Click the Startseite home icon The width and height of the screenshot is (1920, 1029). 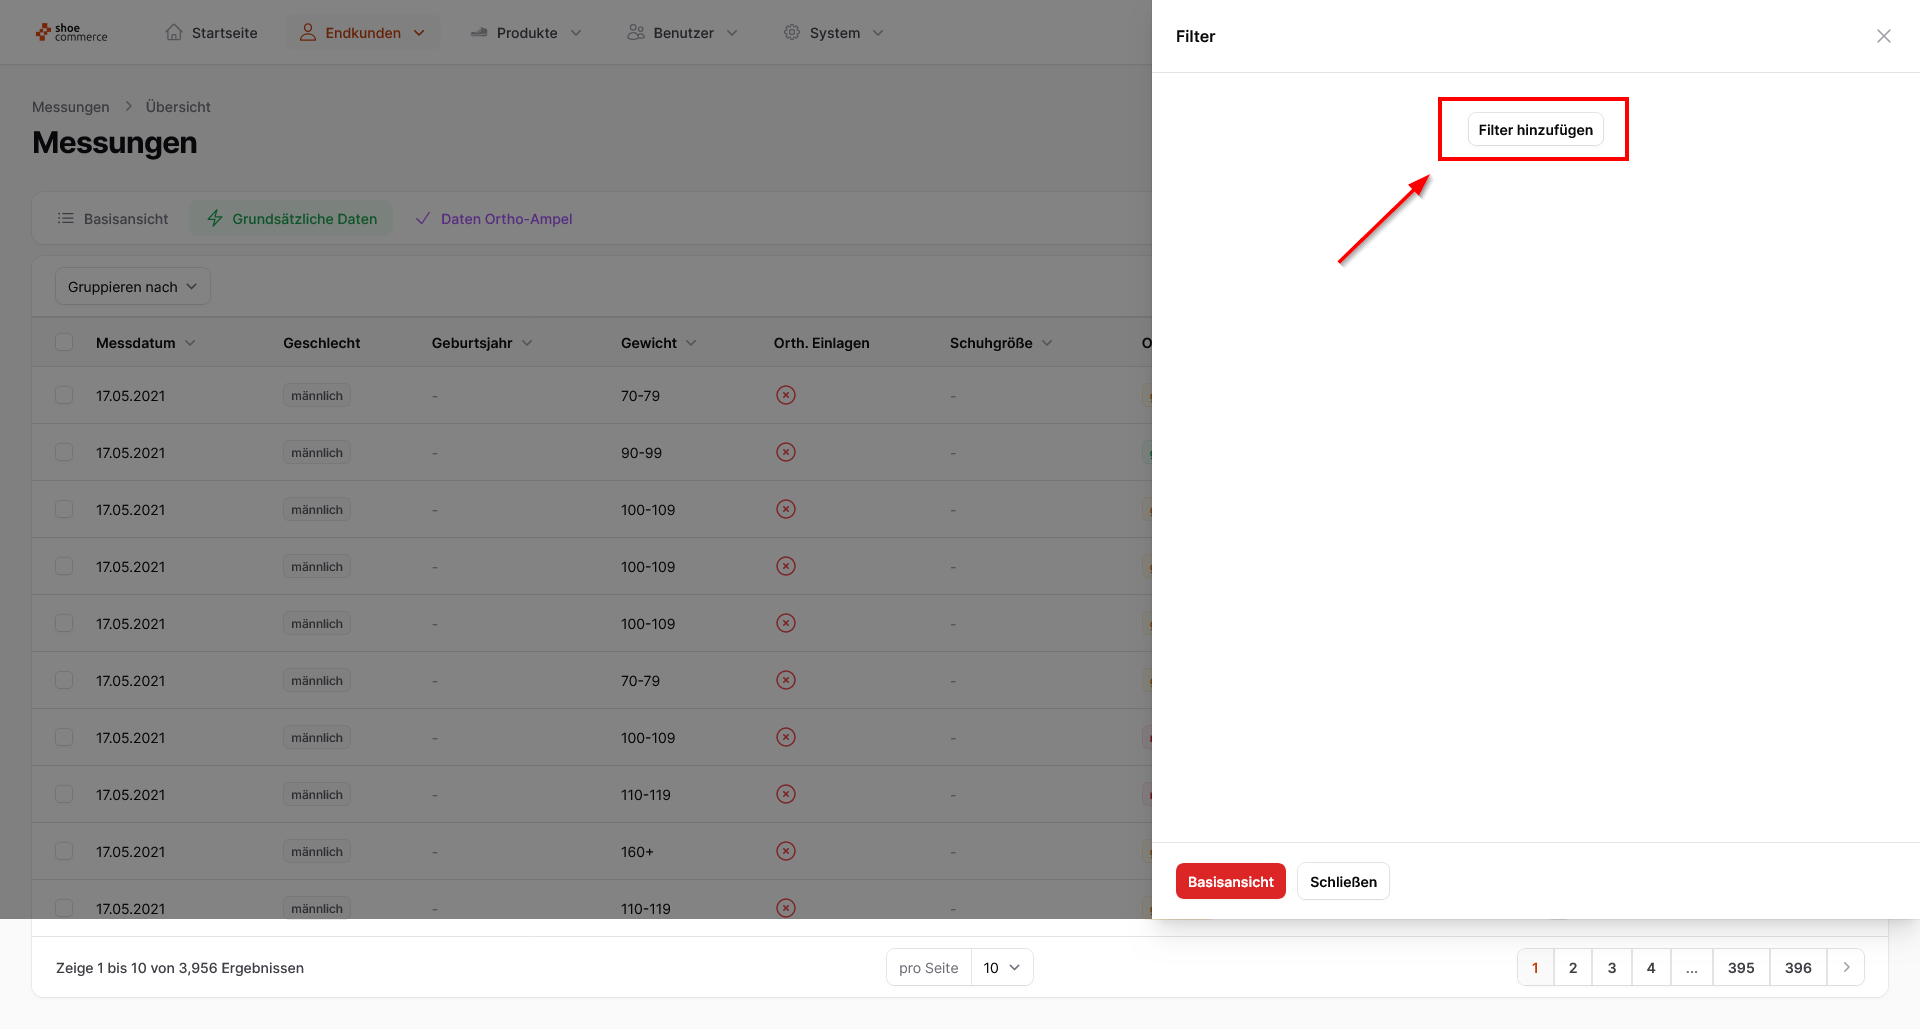pyautogui.click(x=174, y=33)
